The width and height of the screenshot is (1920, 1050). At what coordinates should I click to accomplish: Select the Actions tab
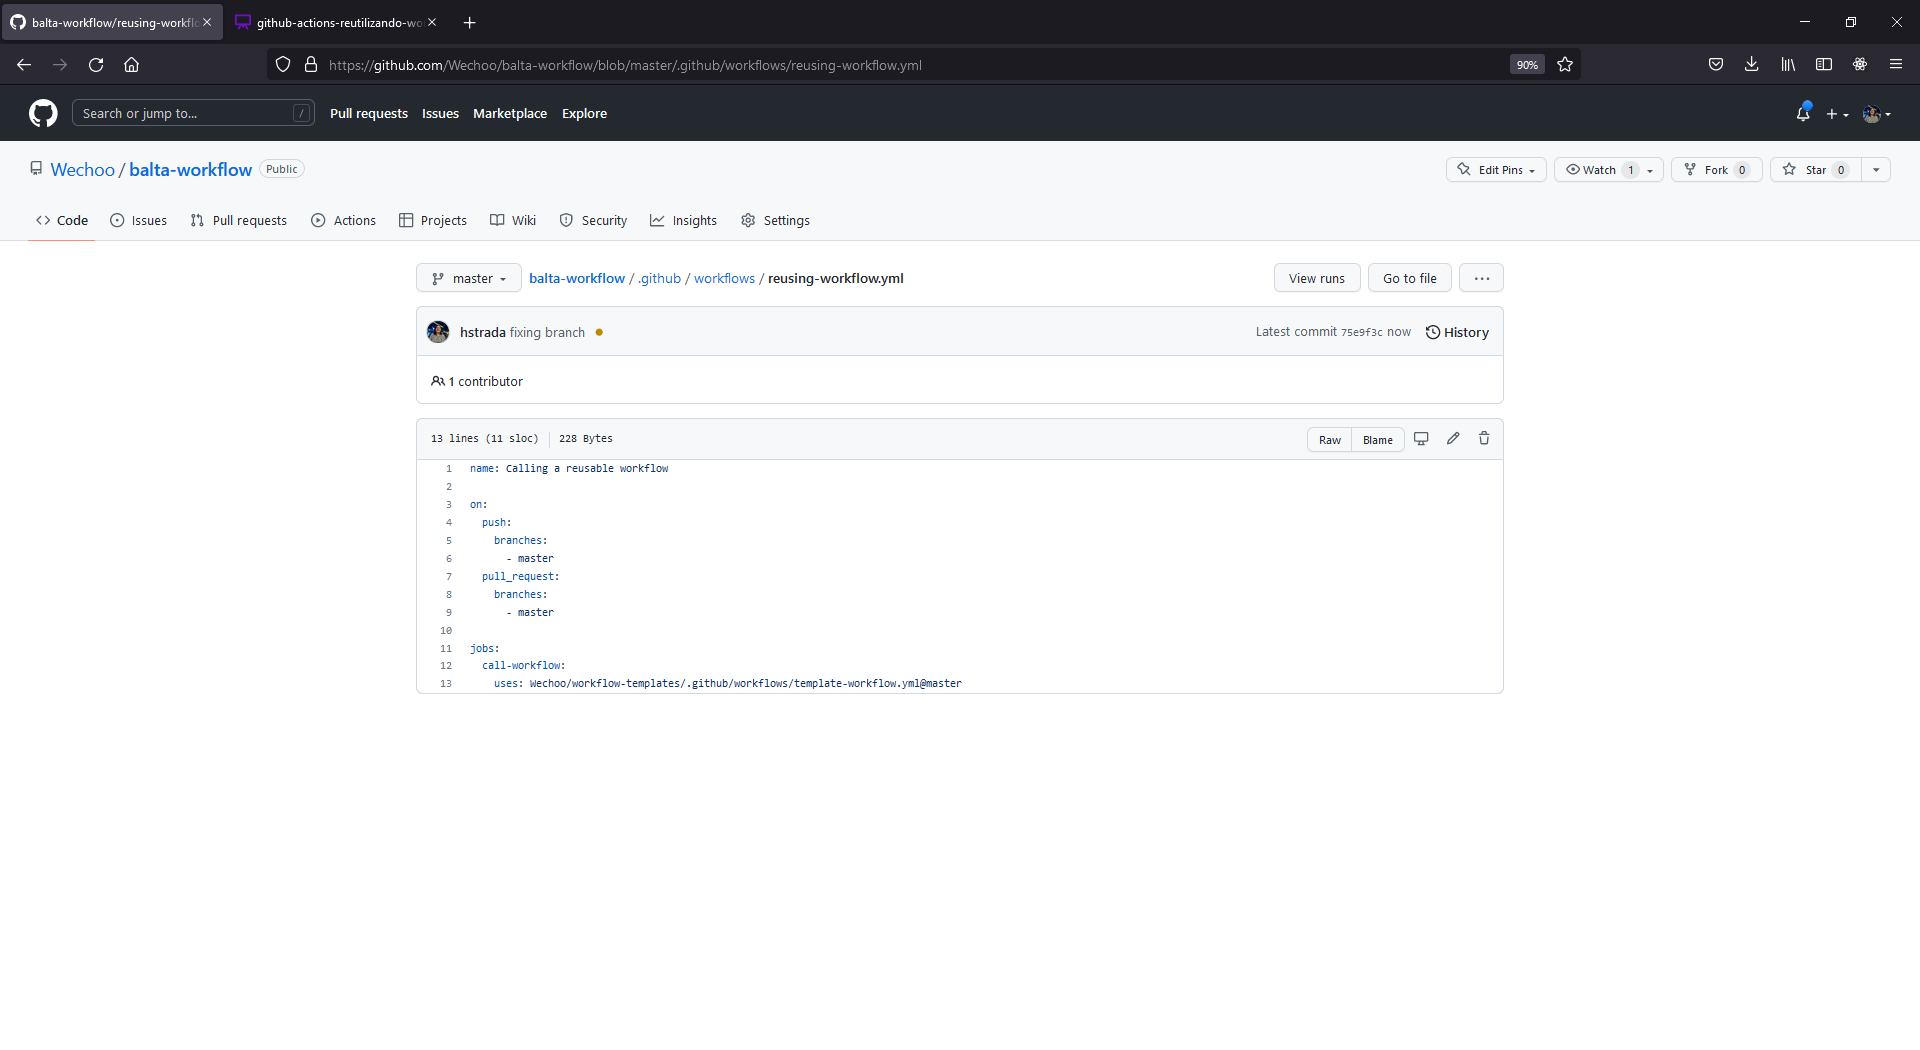[343, 220]
